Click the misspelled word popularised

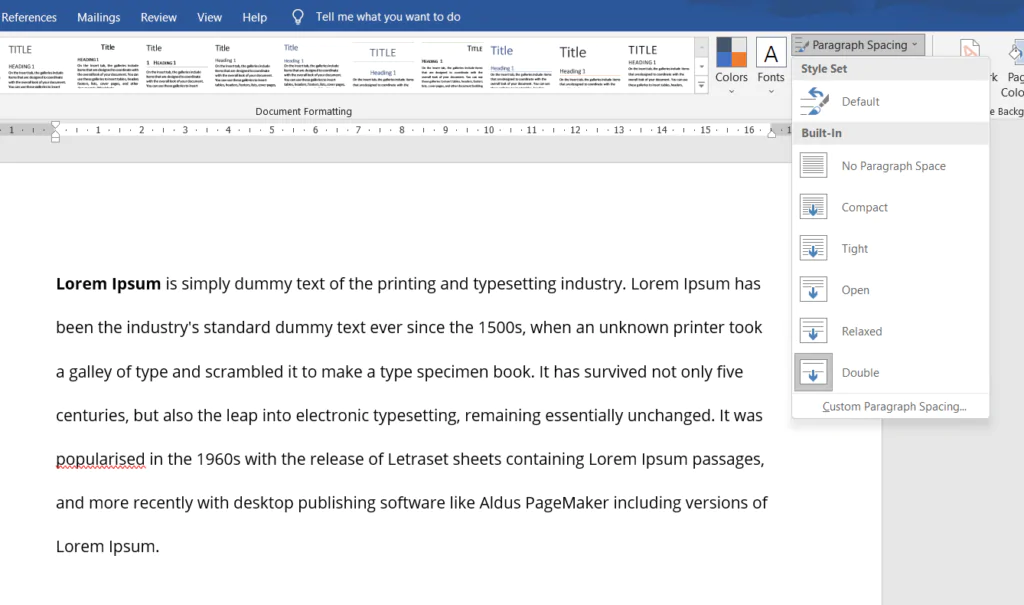click(x=101, y=459)
